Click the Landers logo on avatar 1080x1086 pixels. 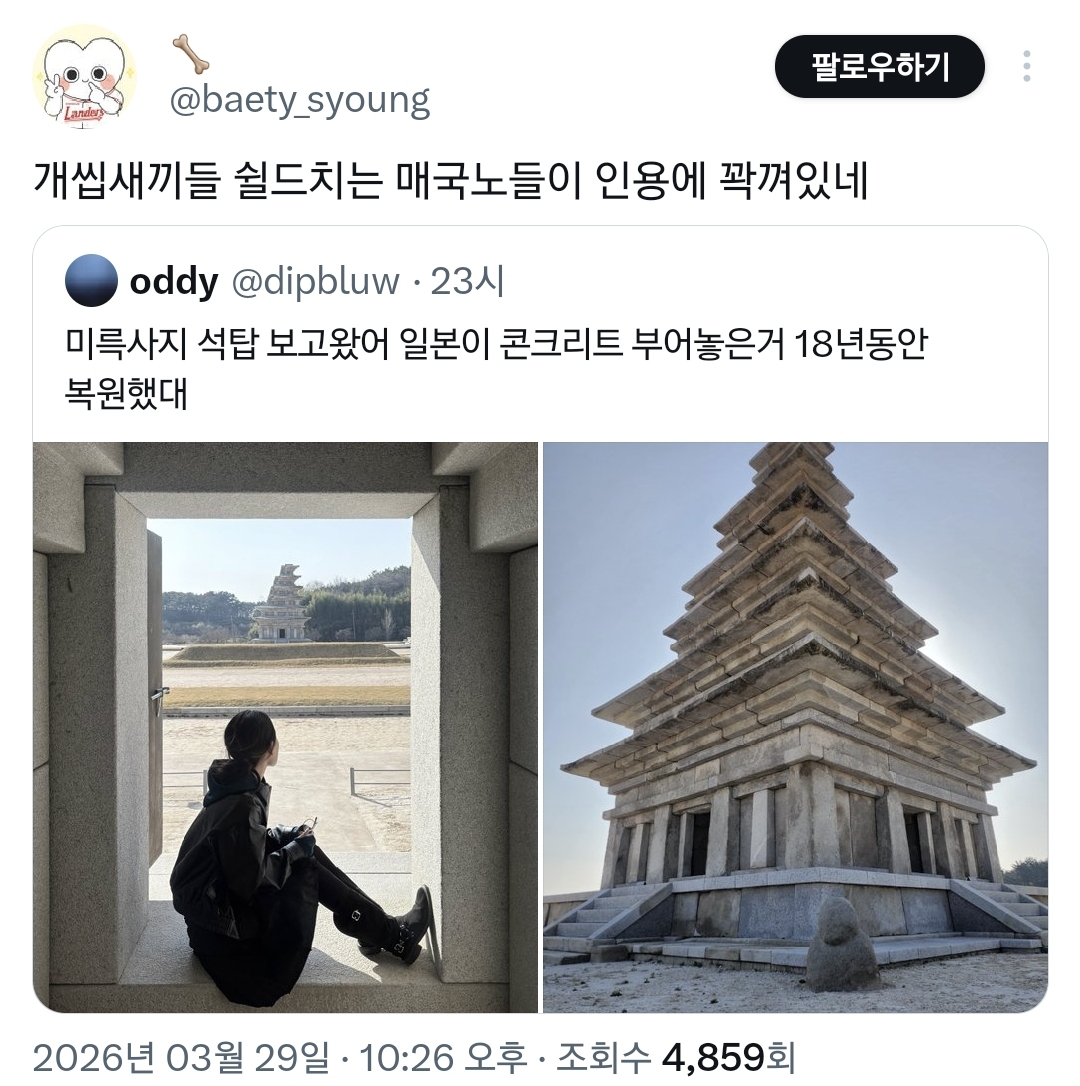[x=82, y=113]
